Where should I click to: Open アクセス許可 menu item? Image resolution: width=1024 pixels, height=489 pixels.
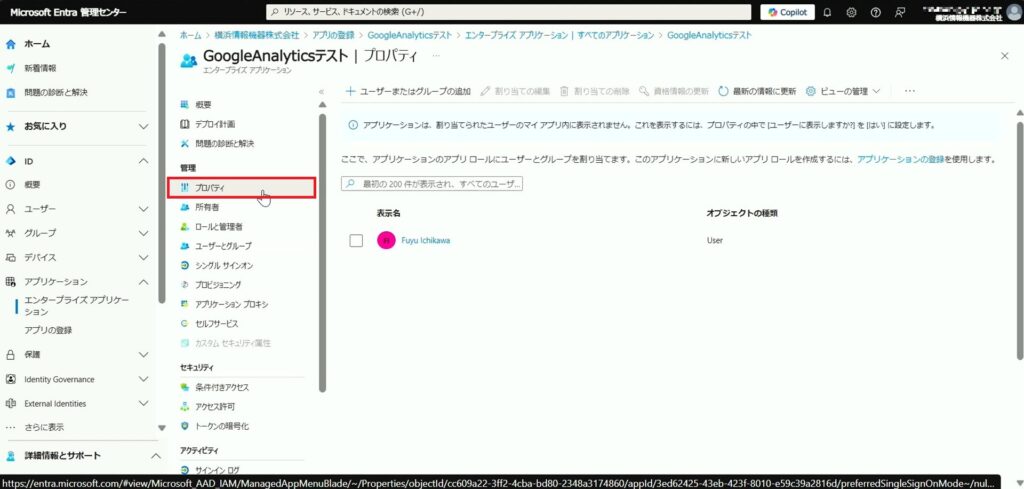point(213,407)
